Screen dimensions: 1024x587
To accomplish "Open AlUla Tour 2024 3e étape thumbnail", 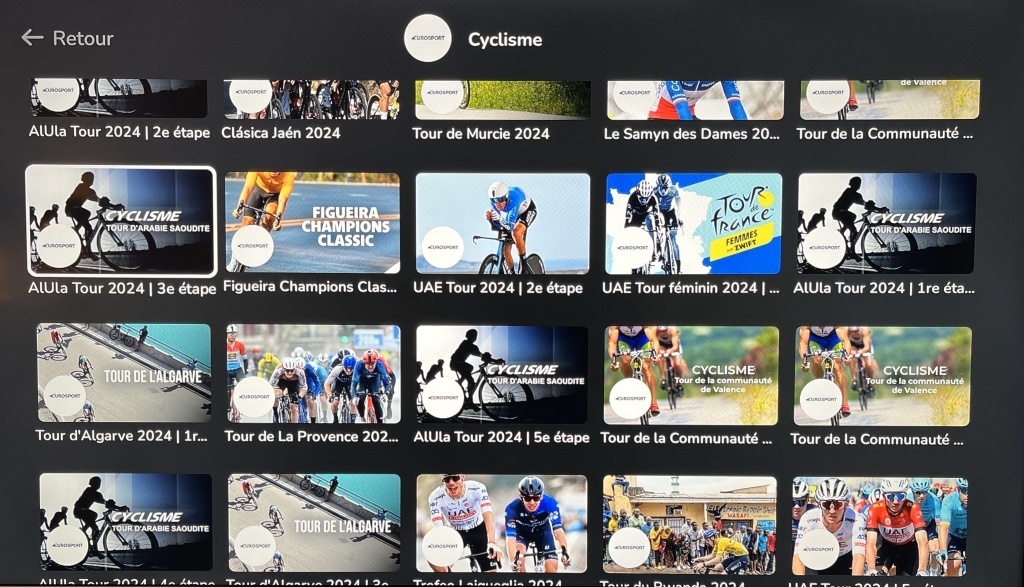I will coord(121,221).
